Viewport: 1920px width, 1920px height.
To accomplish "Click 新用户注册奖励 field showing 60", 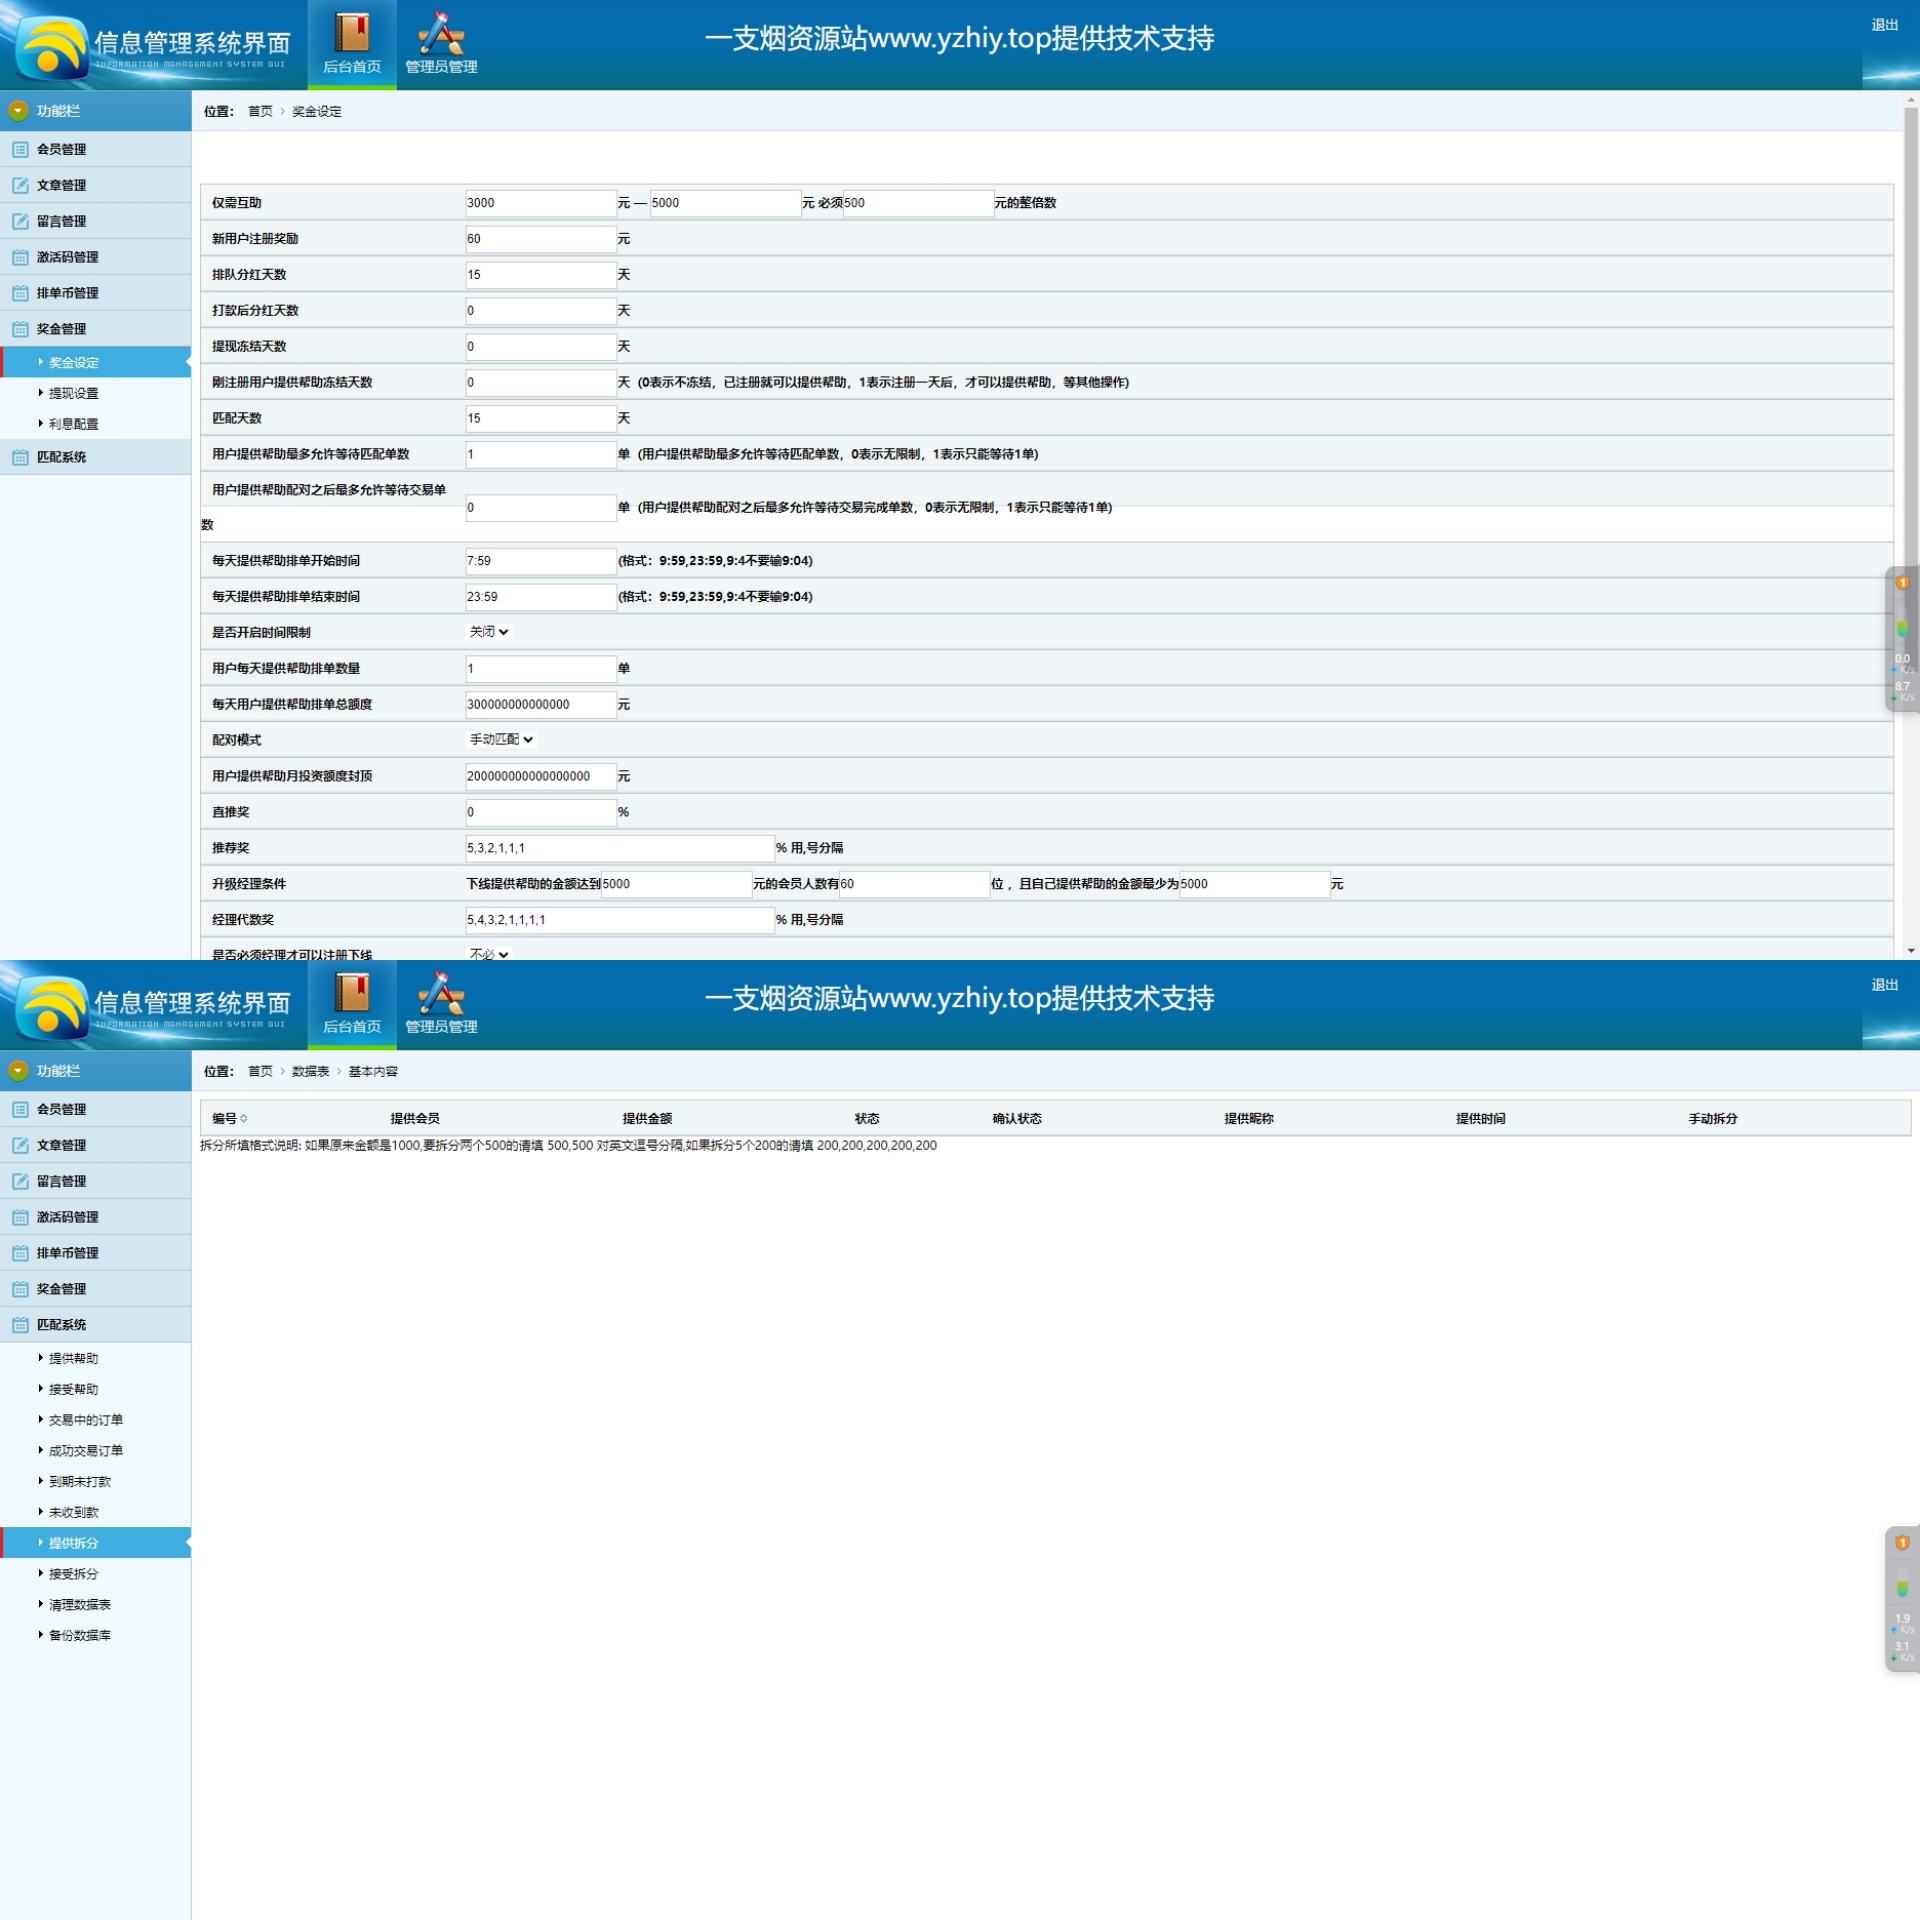I will [541, 239].
